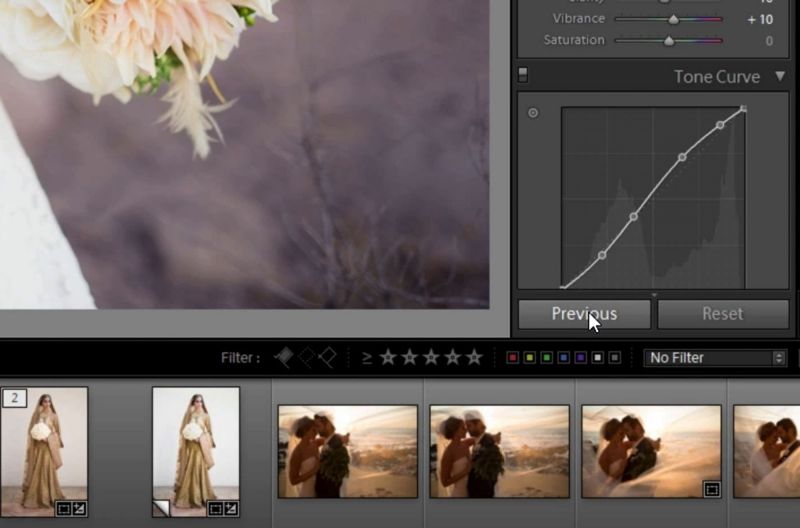Select the first bride portrait thumbnail numbered 2

(44, 451)
